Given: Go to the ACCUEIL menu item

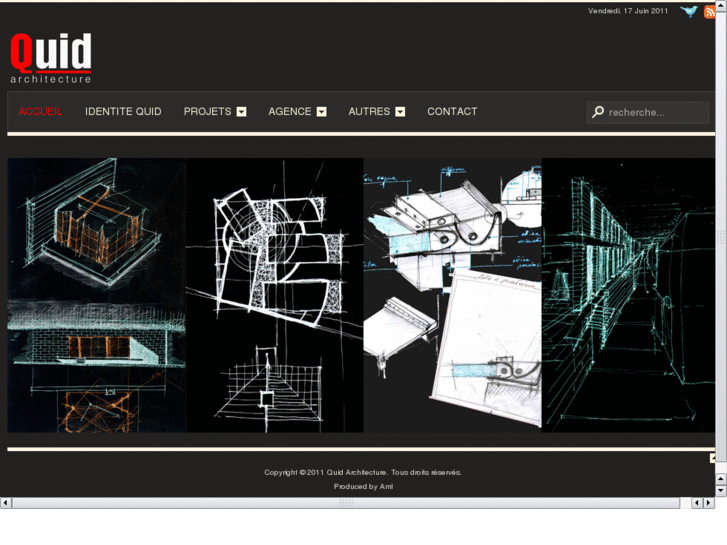Looking at the screenshot, I should pos(40,112).
